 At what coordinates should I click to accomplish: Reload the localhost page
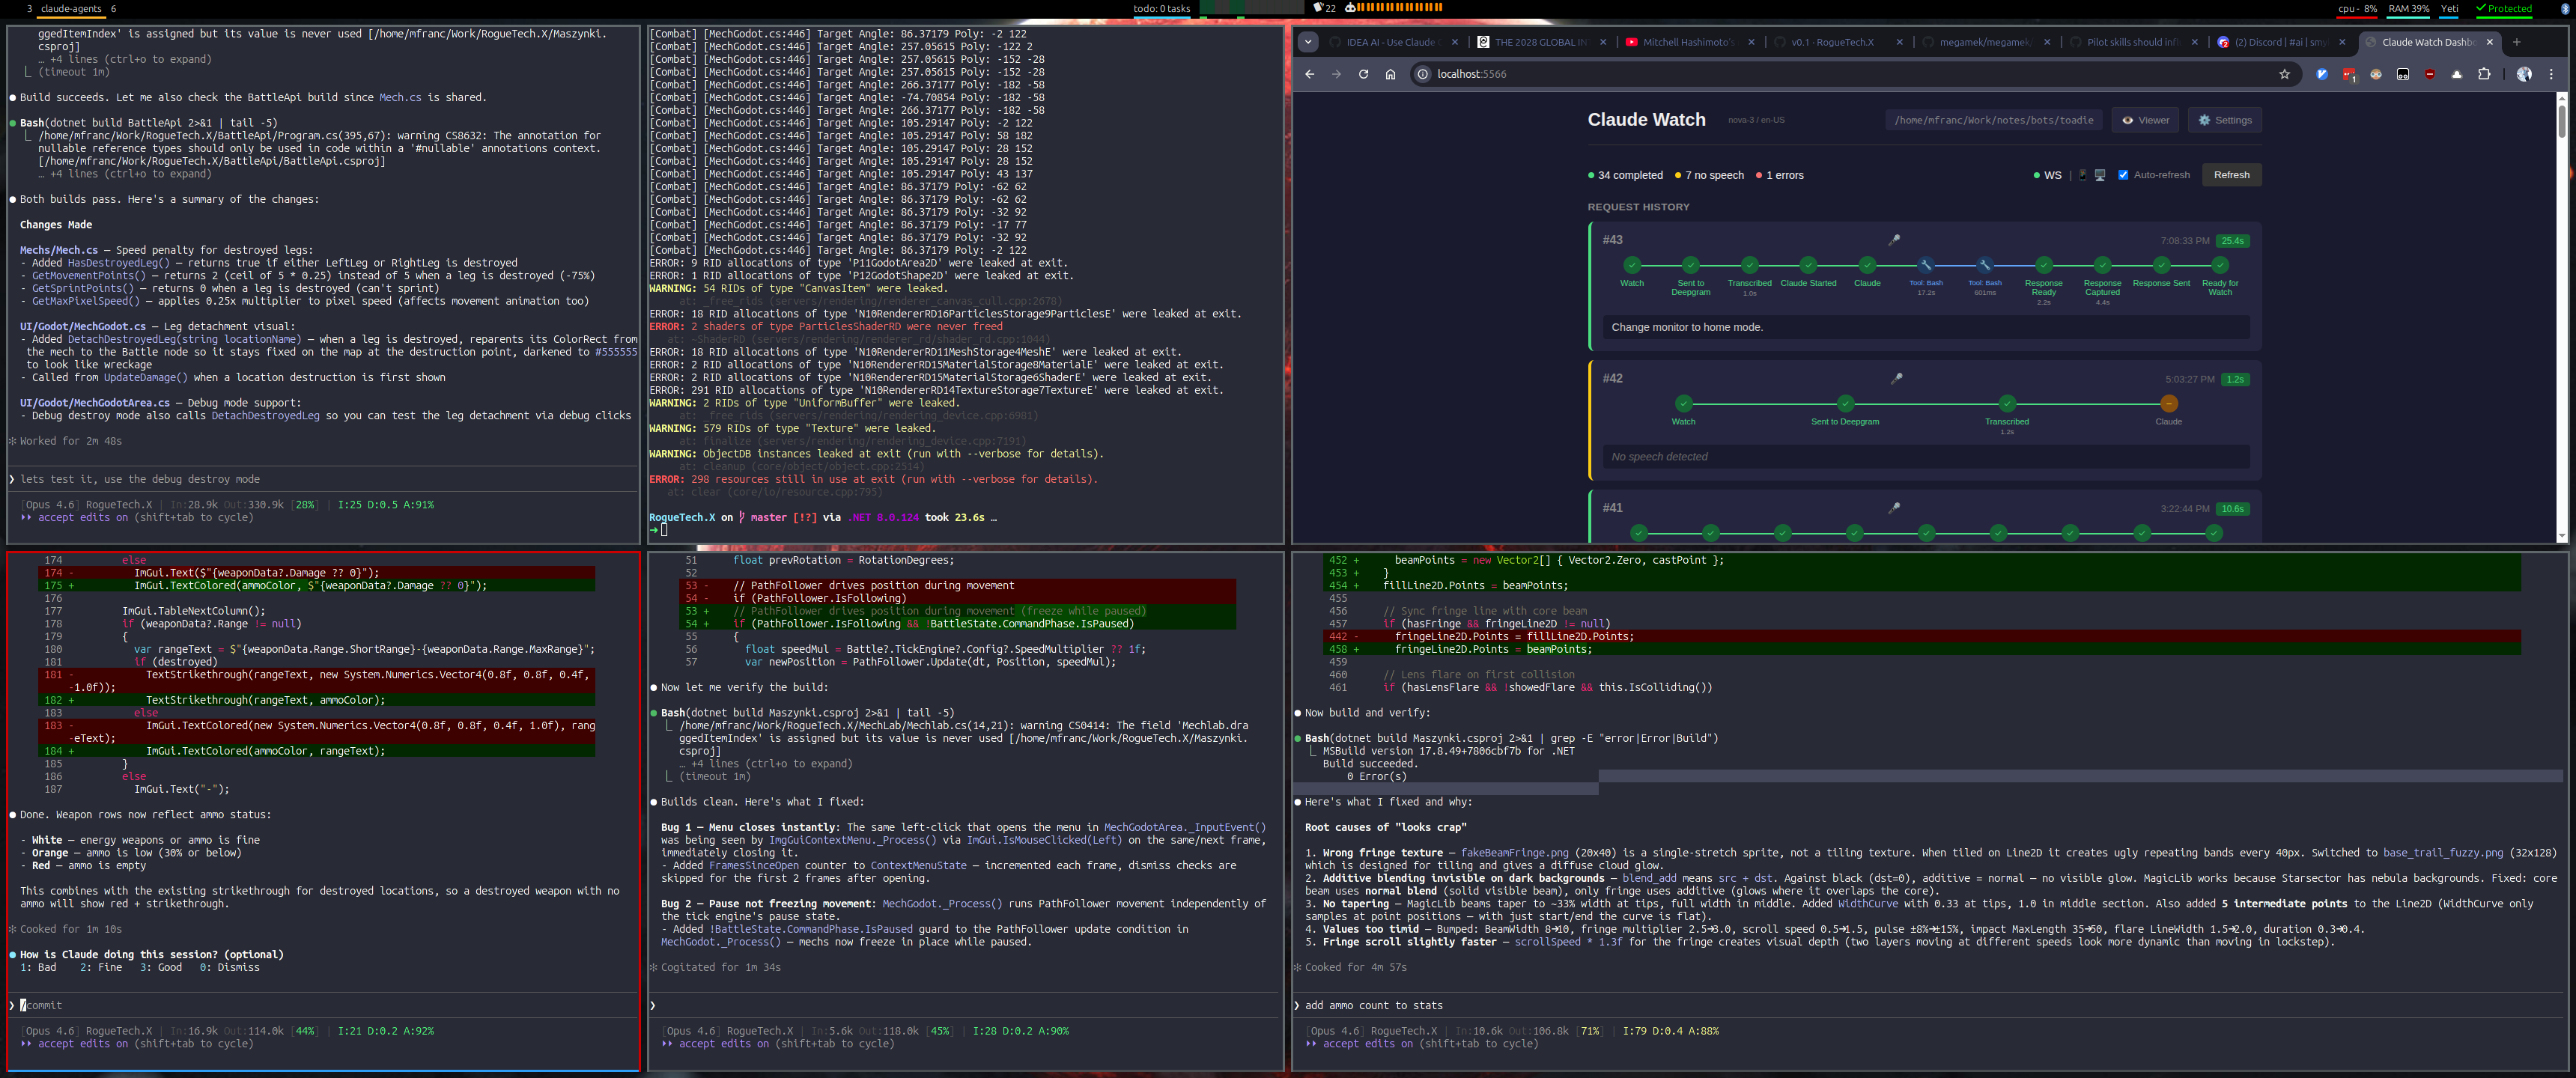point(1363,74)
